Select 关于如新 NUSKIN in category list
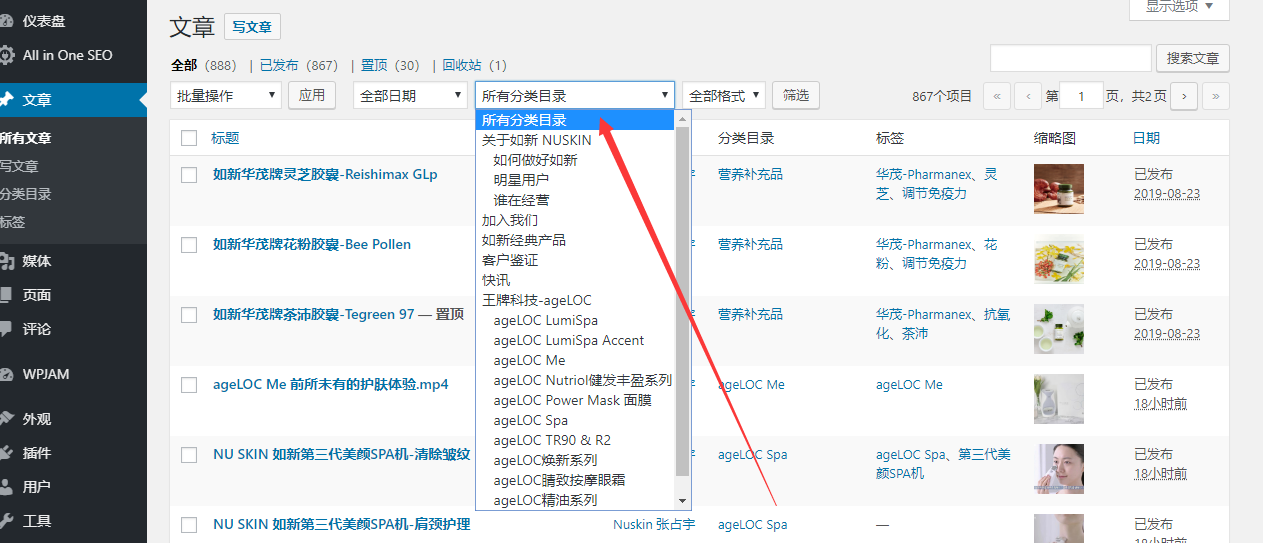Viewport: 1263px width, 543px height. (576, 140)
